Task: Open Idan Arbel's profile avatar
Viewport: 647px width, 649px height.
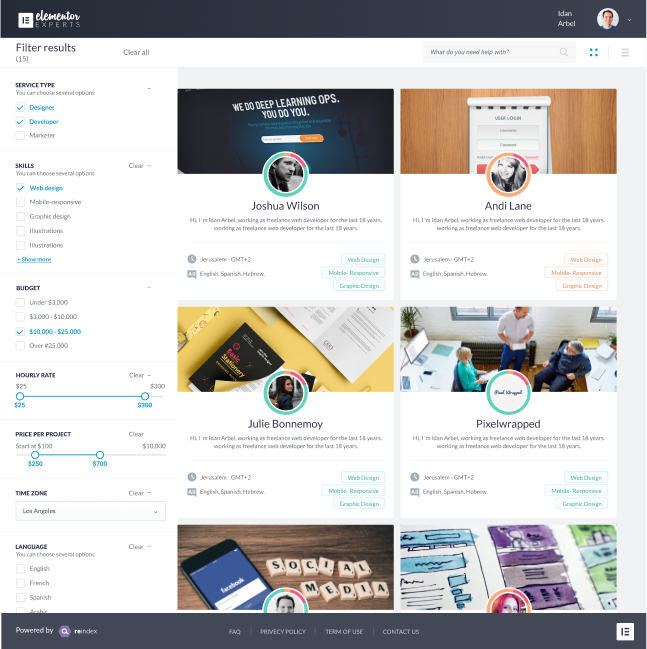Action: point(607,19)
